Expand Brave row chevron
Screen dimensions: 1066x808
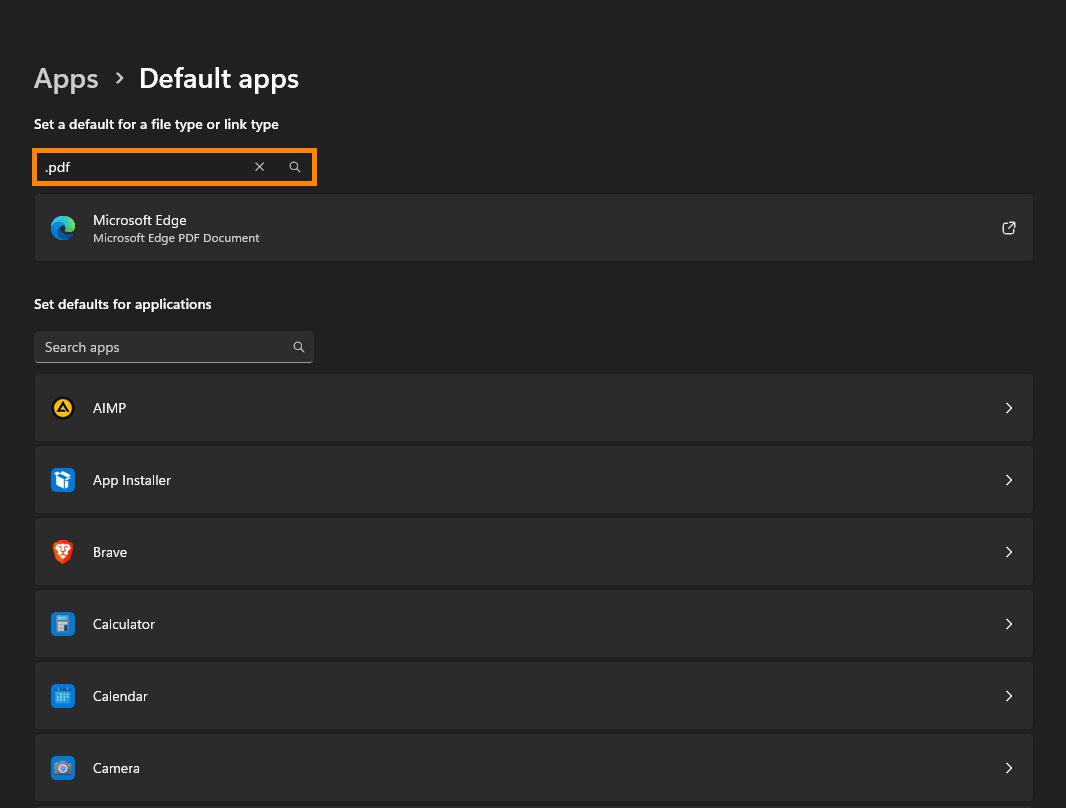[x=1009, y=552]
